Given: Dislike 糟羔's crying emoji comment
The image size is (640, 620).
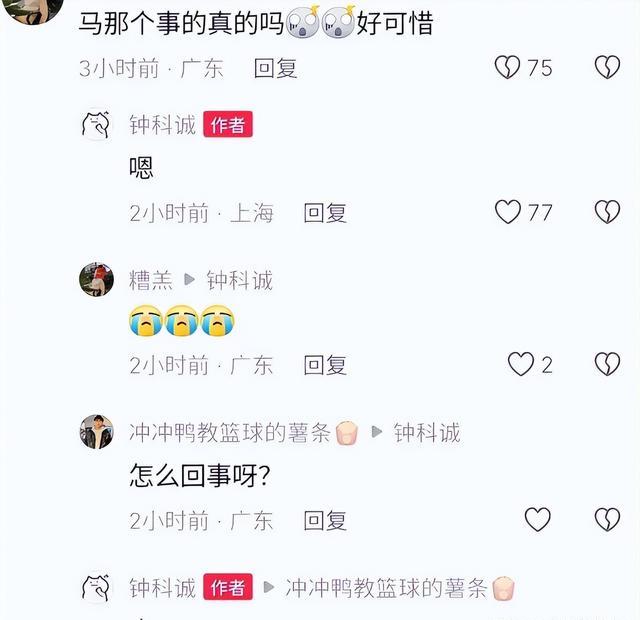Looking at the screenshot, I should [x=607, y=364].
